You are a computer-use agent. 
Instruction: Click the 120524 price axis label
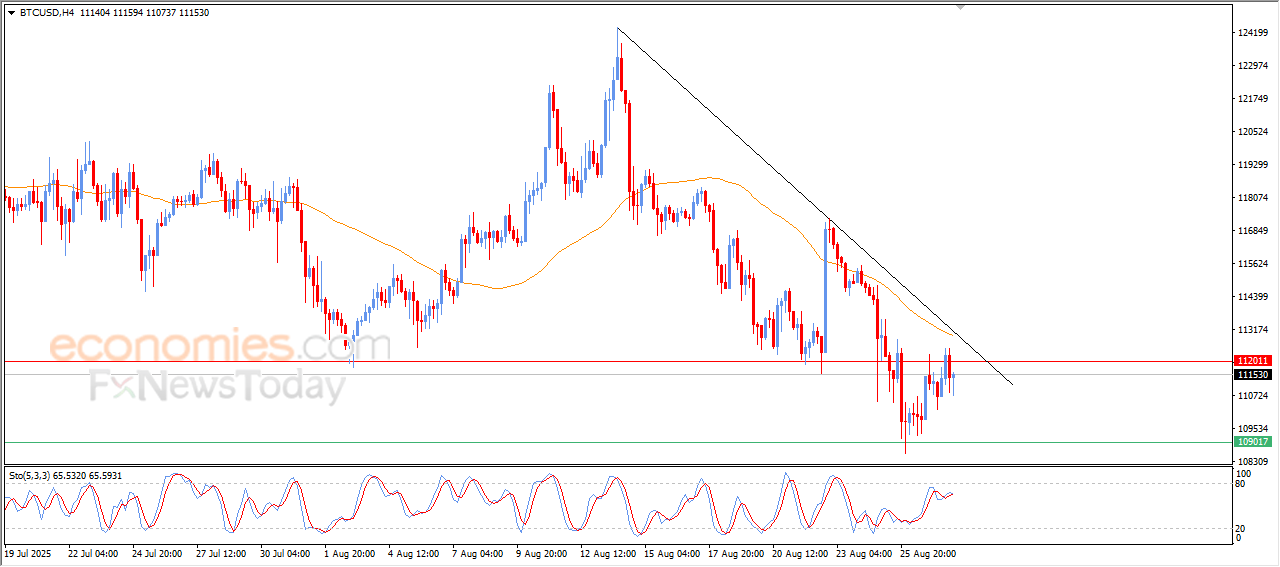tap(1253, 132)
